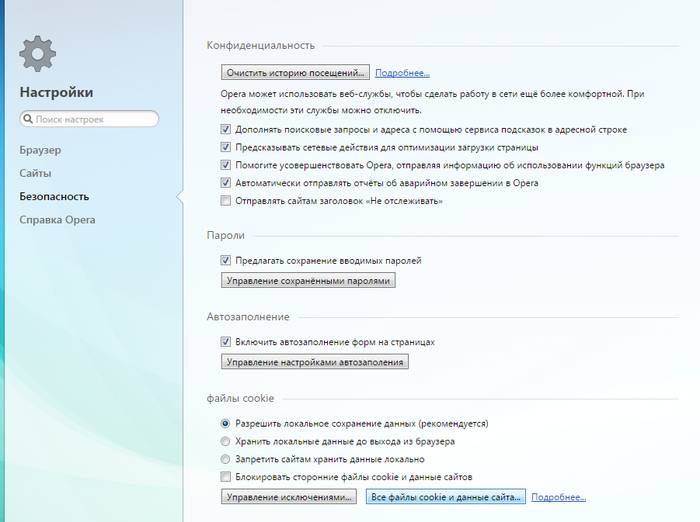The image size is (700, 522).
Task: Toggle Автоматически отправлять отчёты checkbox
Action: pos(225,183)
